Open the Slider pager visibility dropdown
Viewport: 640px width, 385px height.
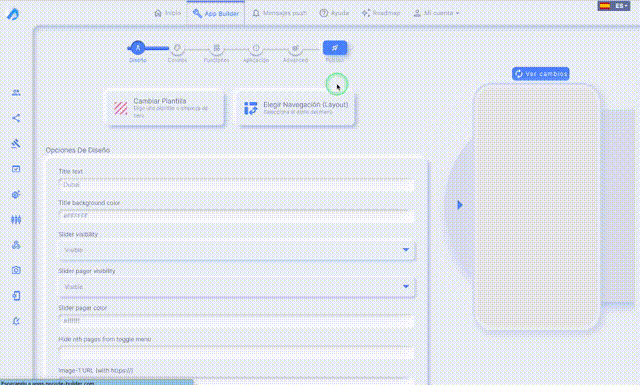[237, 287]
